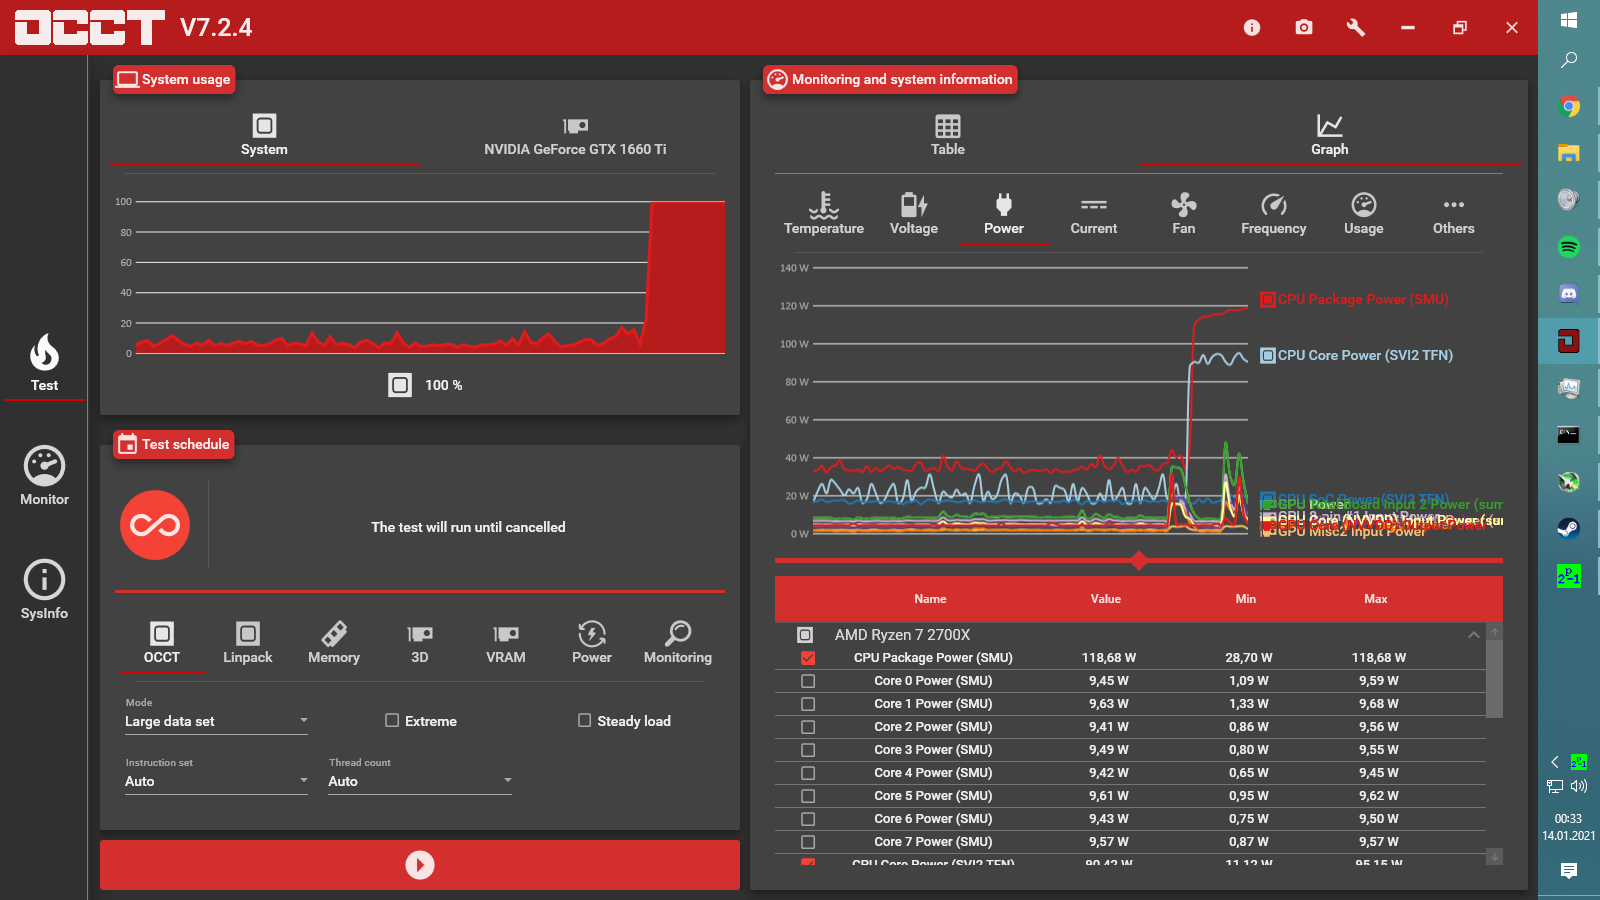Sort table by Max column
1600x900 pixels.
click(x=1376, y=599)
